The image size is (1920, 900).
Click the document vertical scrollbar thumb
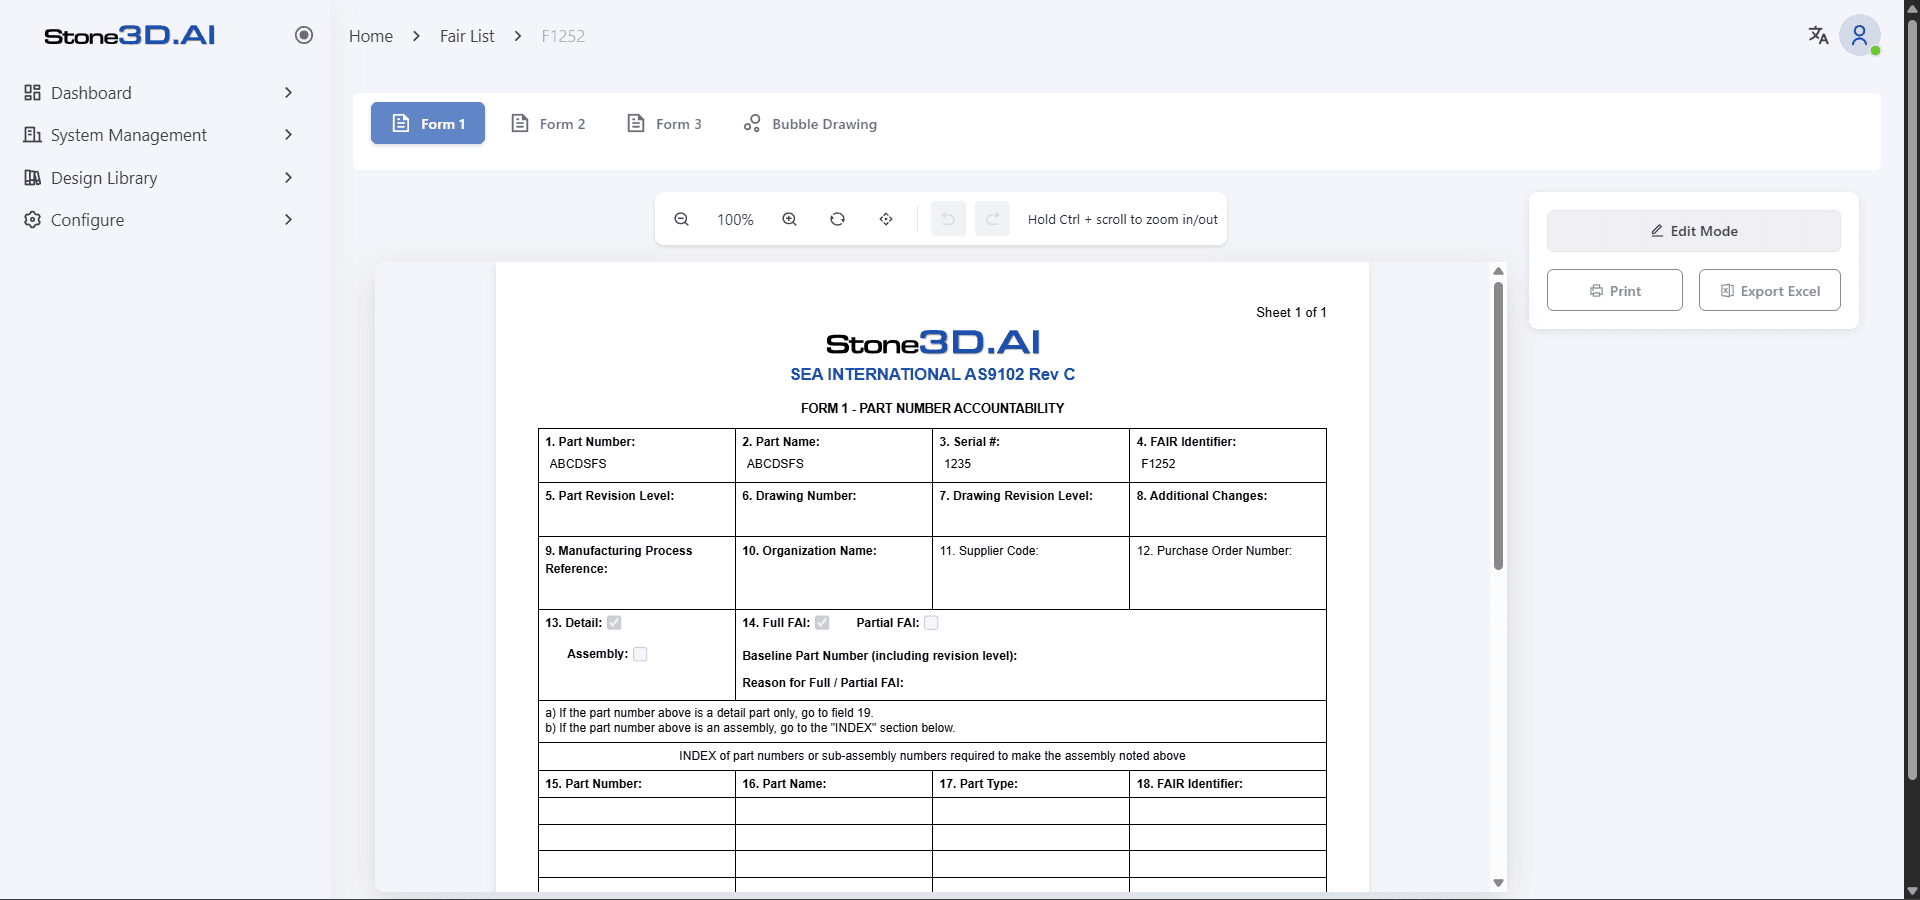1498,426
